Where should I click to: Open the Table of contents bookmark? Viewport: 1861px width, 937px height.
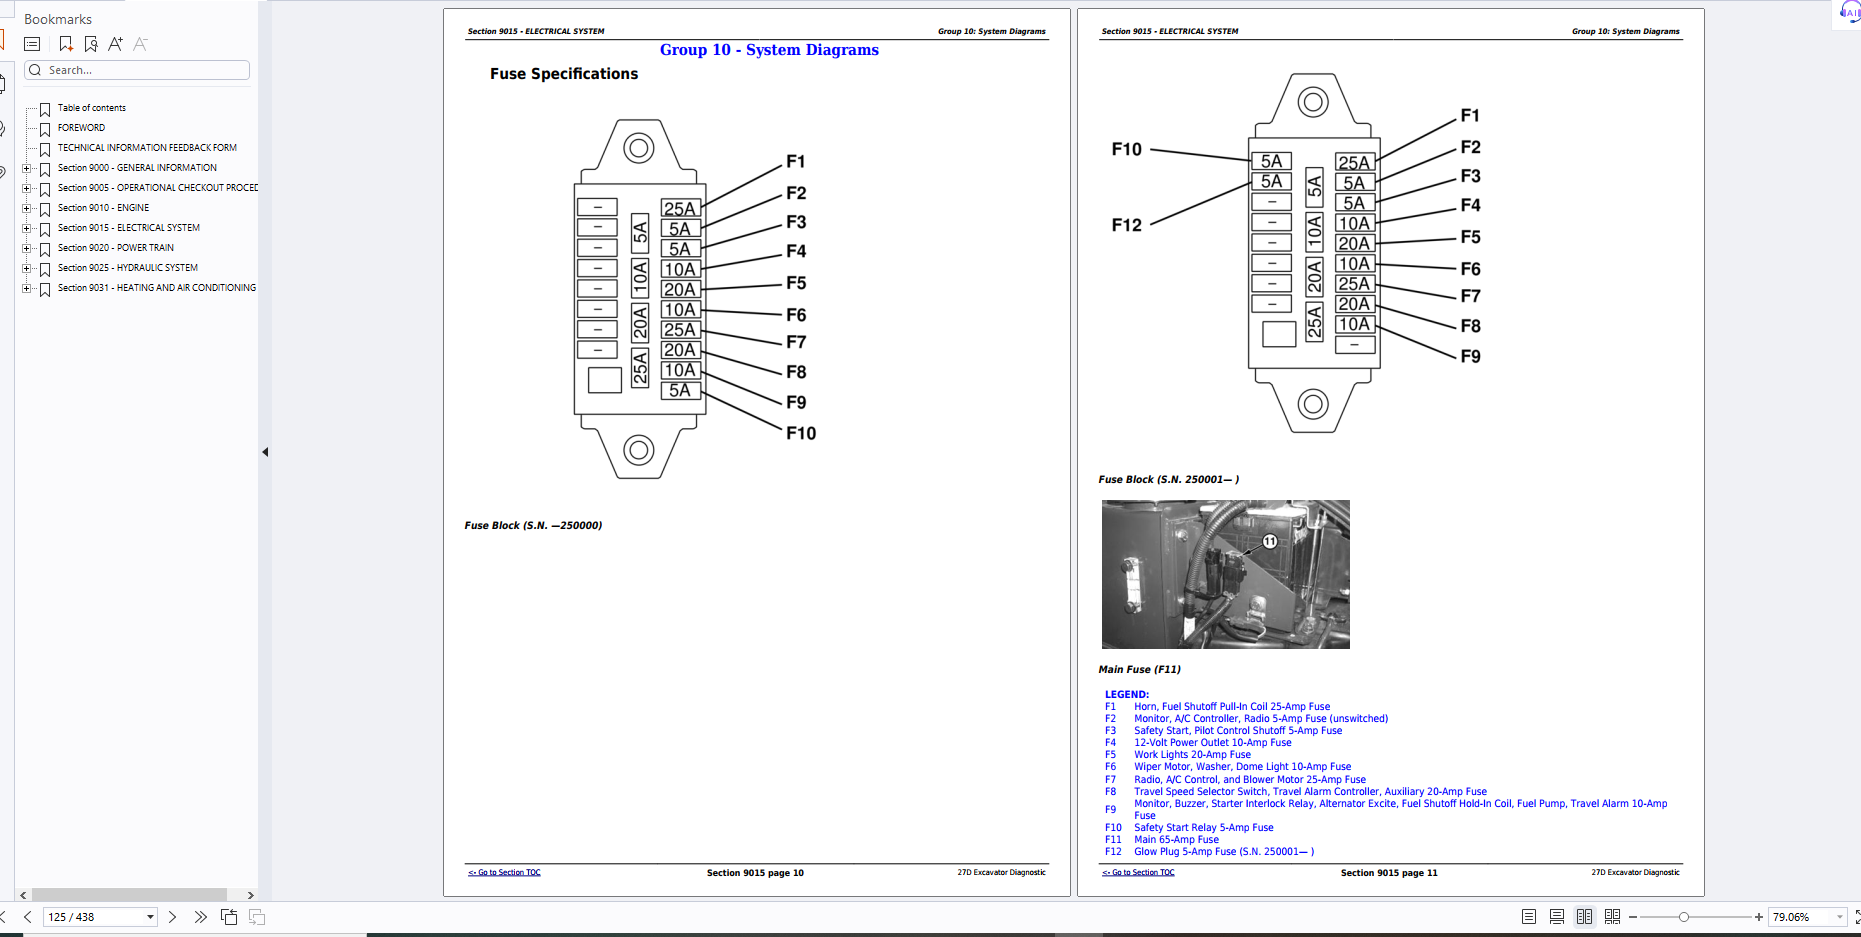(x=92, y=108)
